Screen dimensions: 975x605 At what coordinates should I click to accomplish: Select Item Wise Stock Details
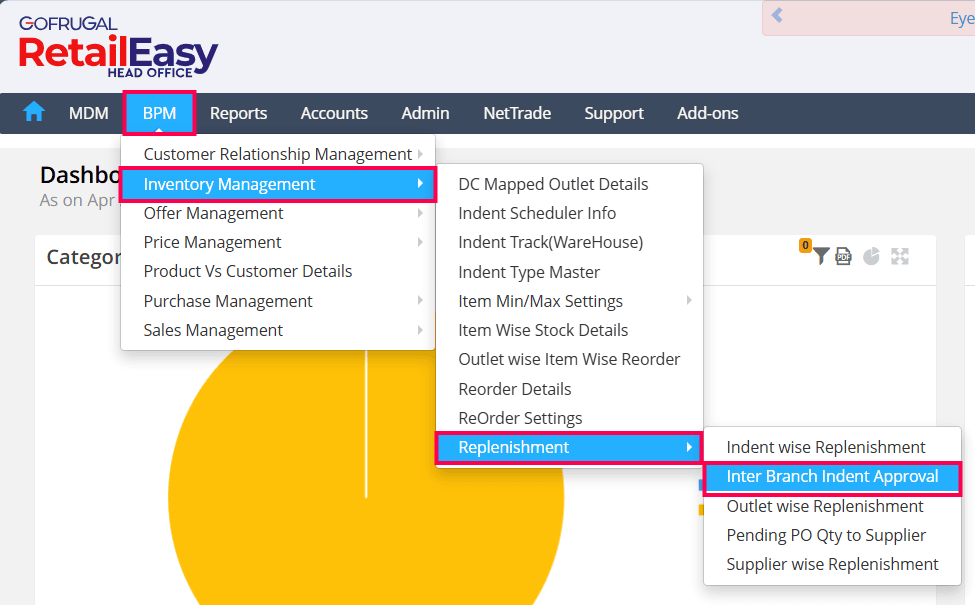pos(570,330)
